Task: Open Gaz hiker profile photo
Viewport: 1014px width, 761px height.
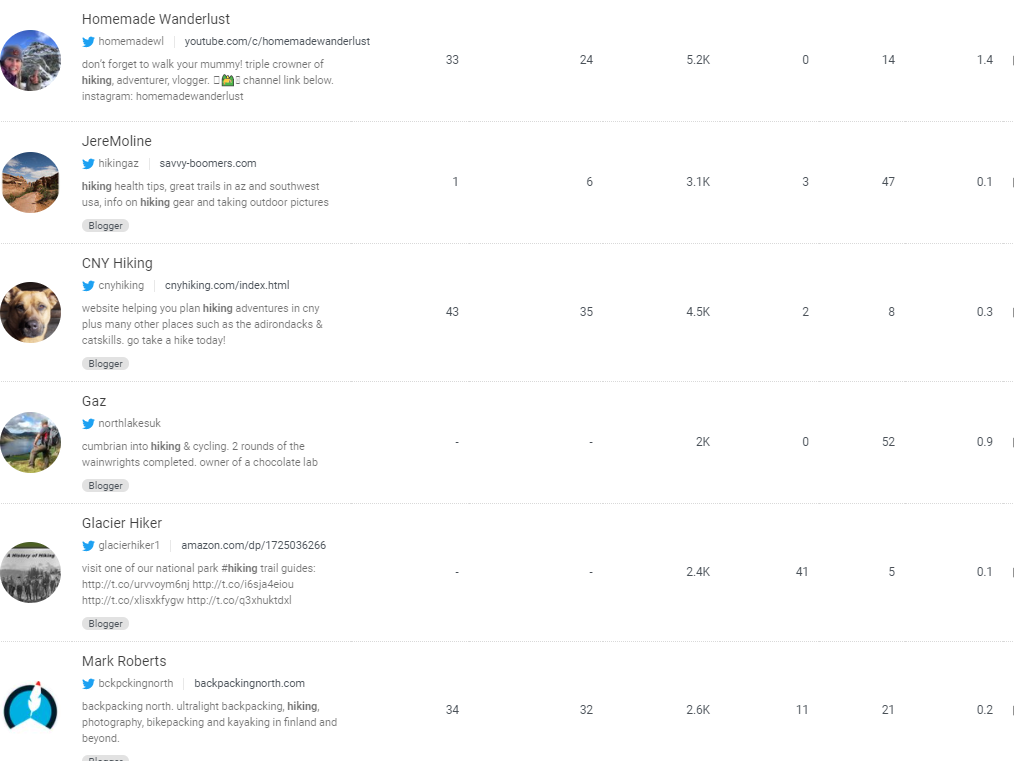Action: (30, 442)
